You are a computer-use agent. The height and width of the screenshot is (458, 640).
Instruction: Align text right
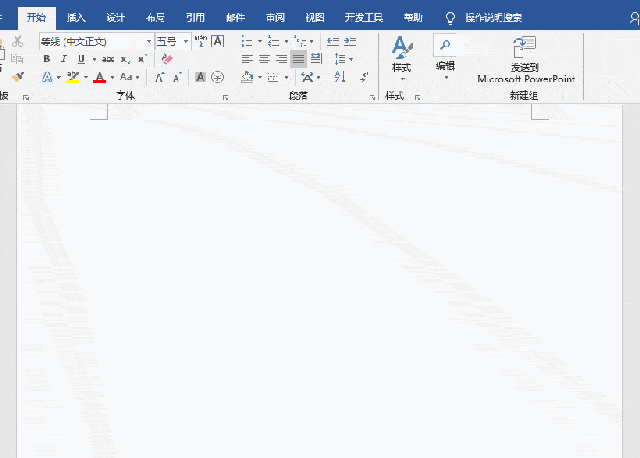[281, 59]
